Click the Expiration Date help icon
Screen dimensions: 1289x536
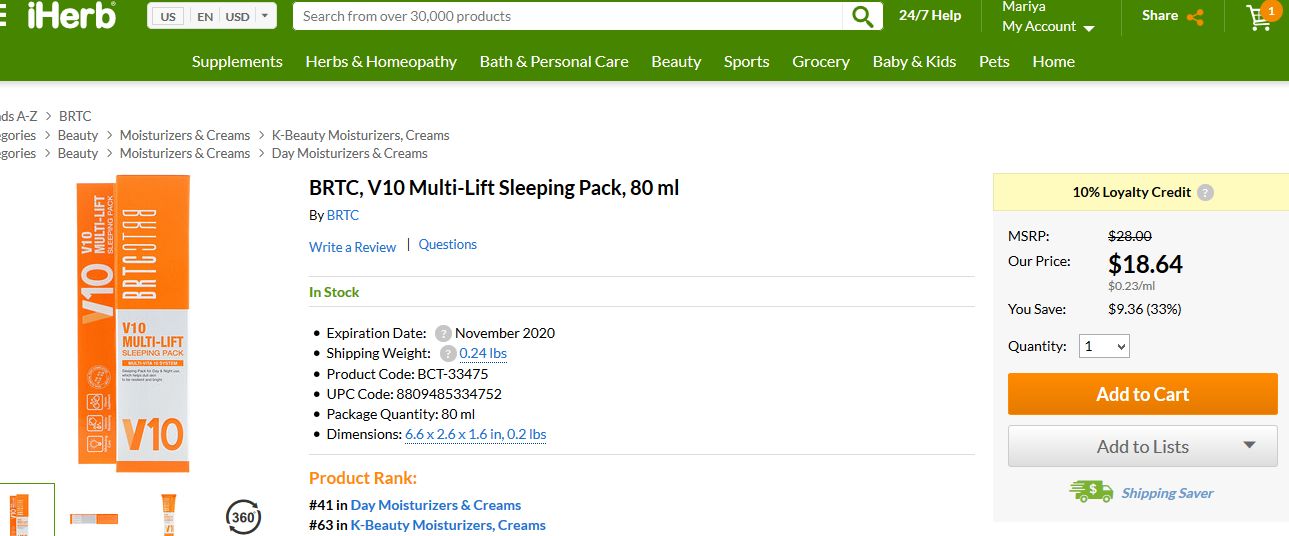point(444,333)
